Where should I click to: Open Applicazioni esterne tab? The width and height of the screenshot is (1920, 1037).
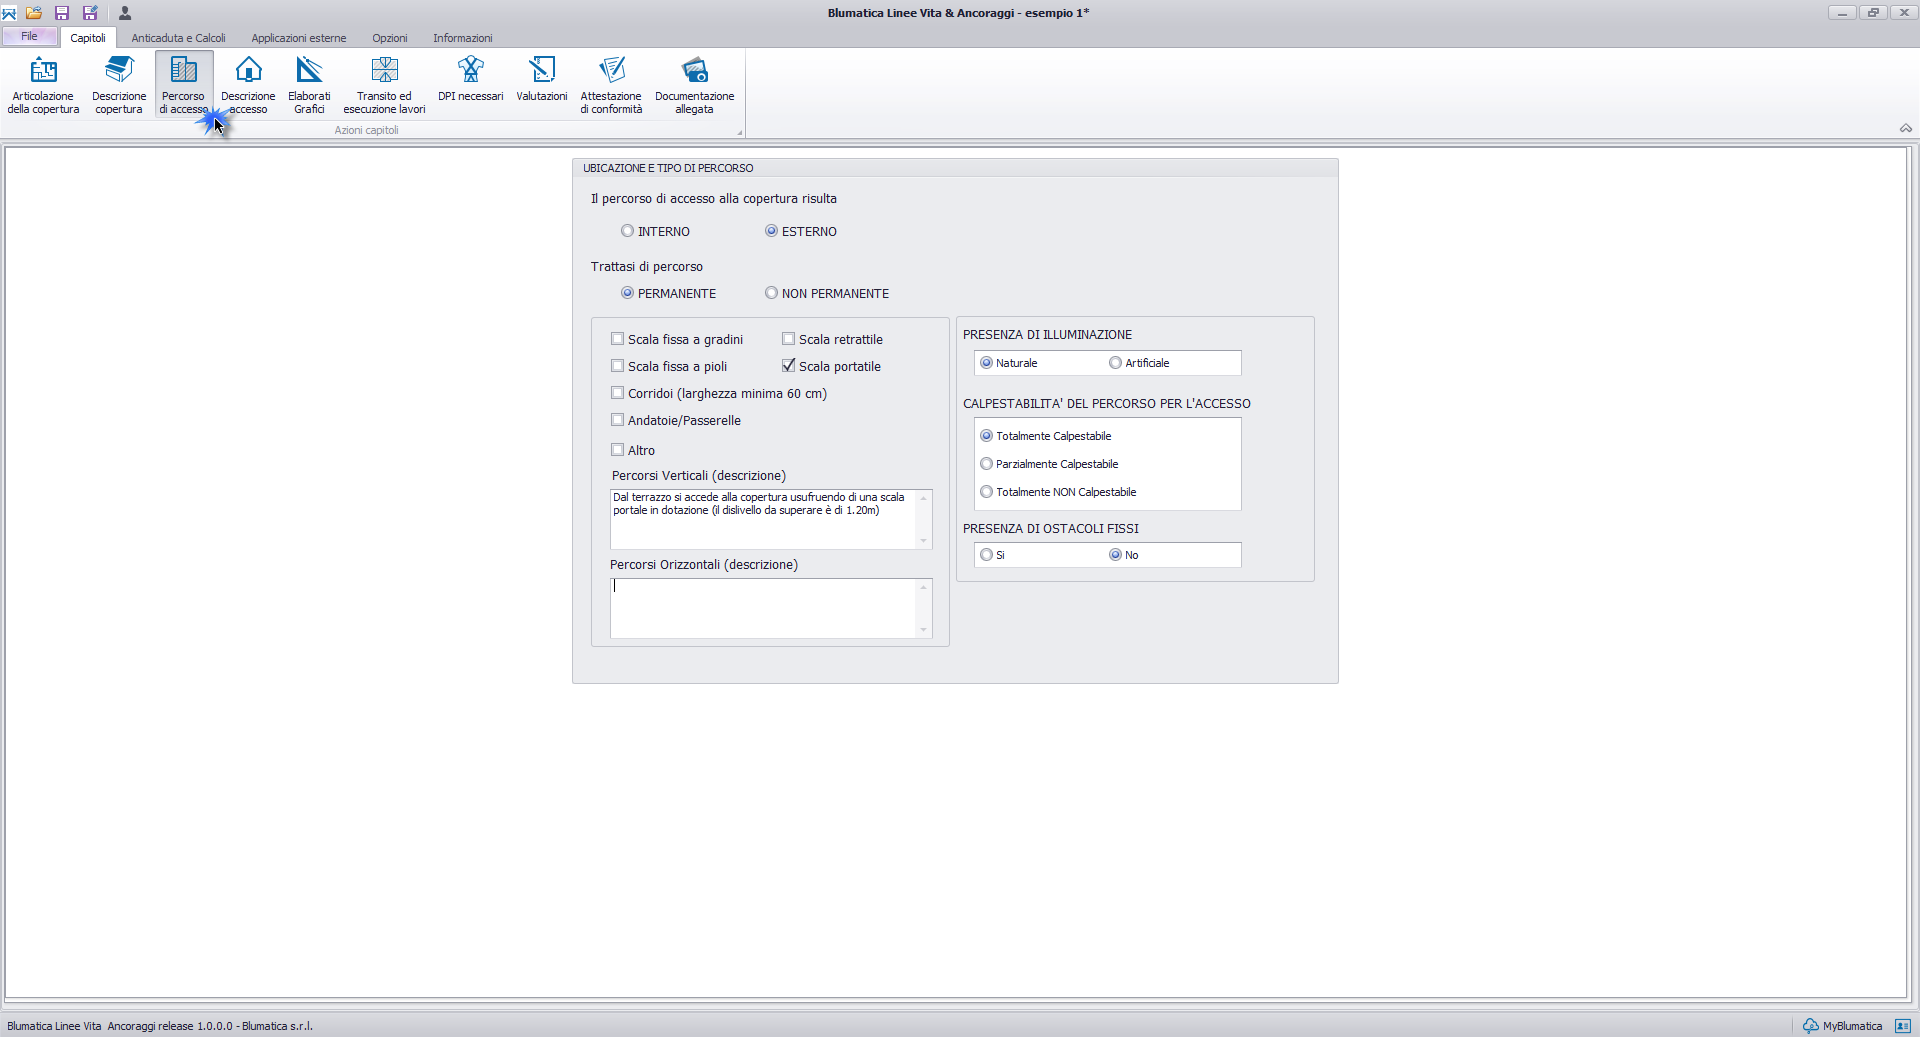(298, 38)
